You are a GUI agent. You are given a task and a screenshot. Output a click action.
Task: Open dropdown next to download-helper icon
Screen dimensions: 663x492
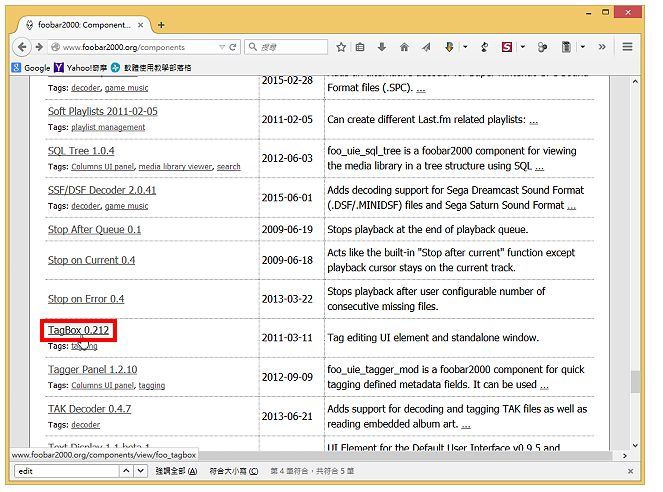[x=465, y=47]
